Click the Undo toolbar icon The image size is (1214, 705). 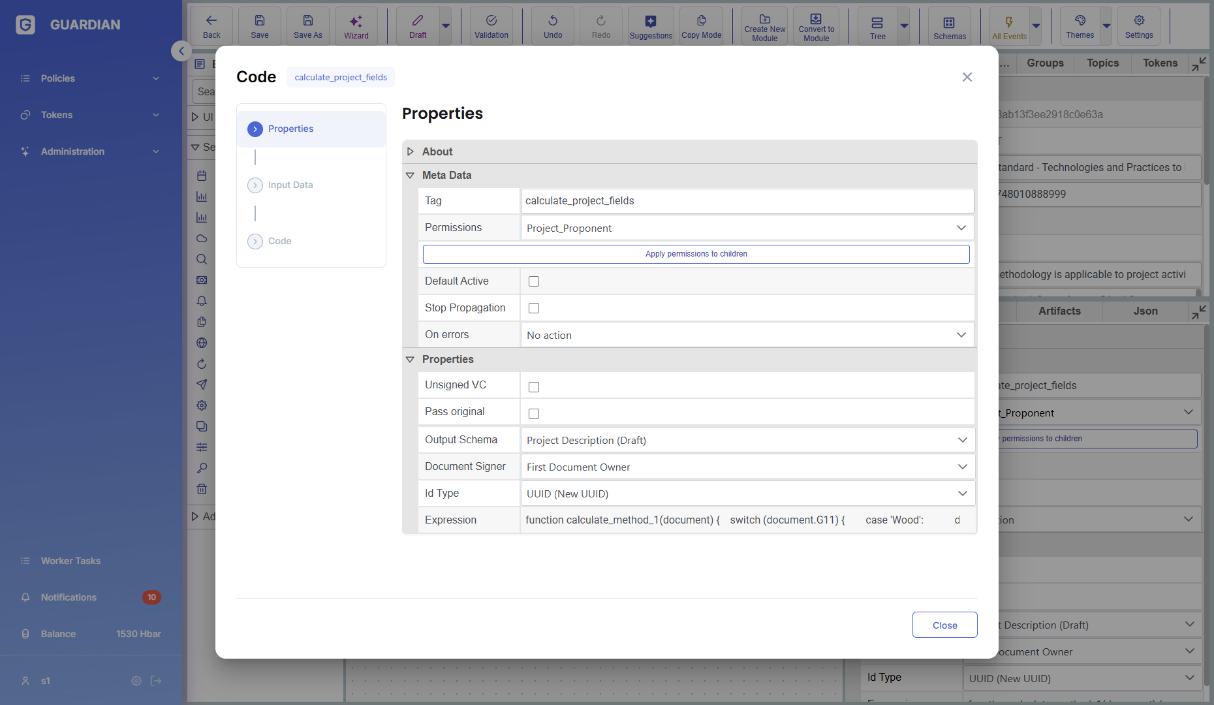(552, 26)
